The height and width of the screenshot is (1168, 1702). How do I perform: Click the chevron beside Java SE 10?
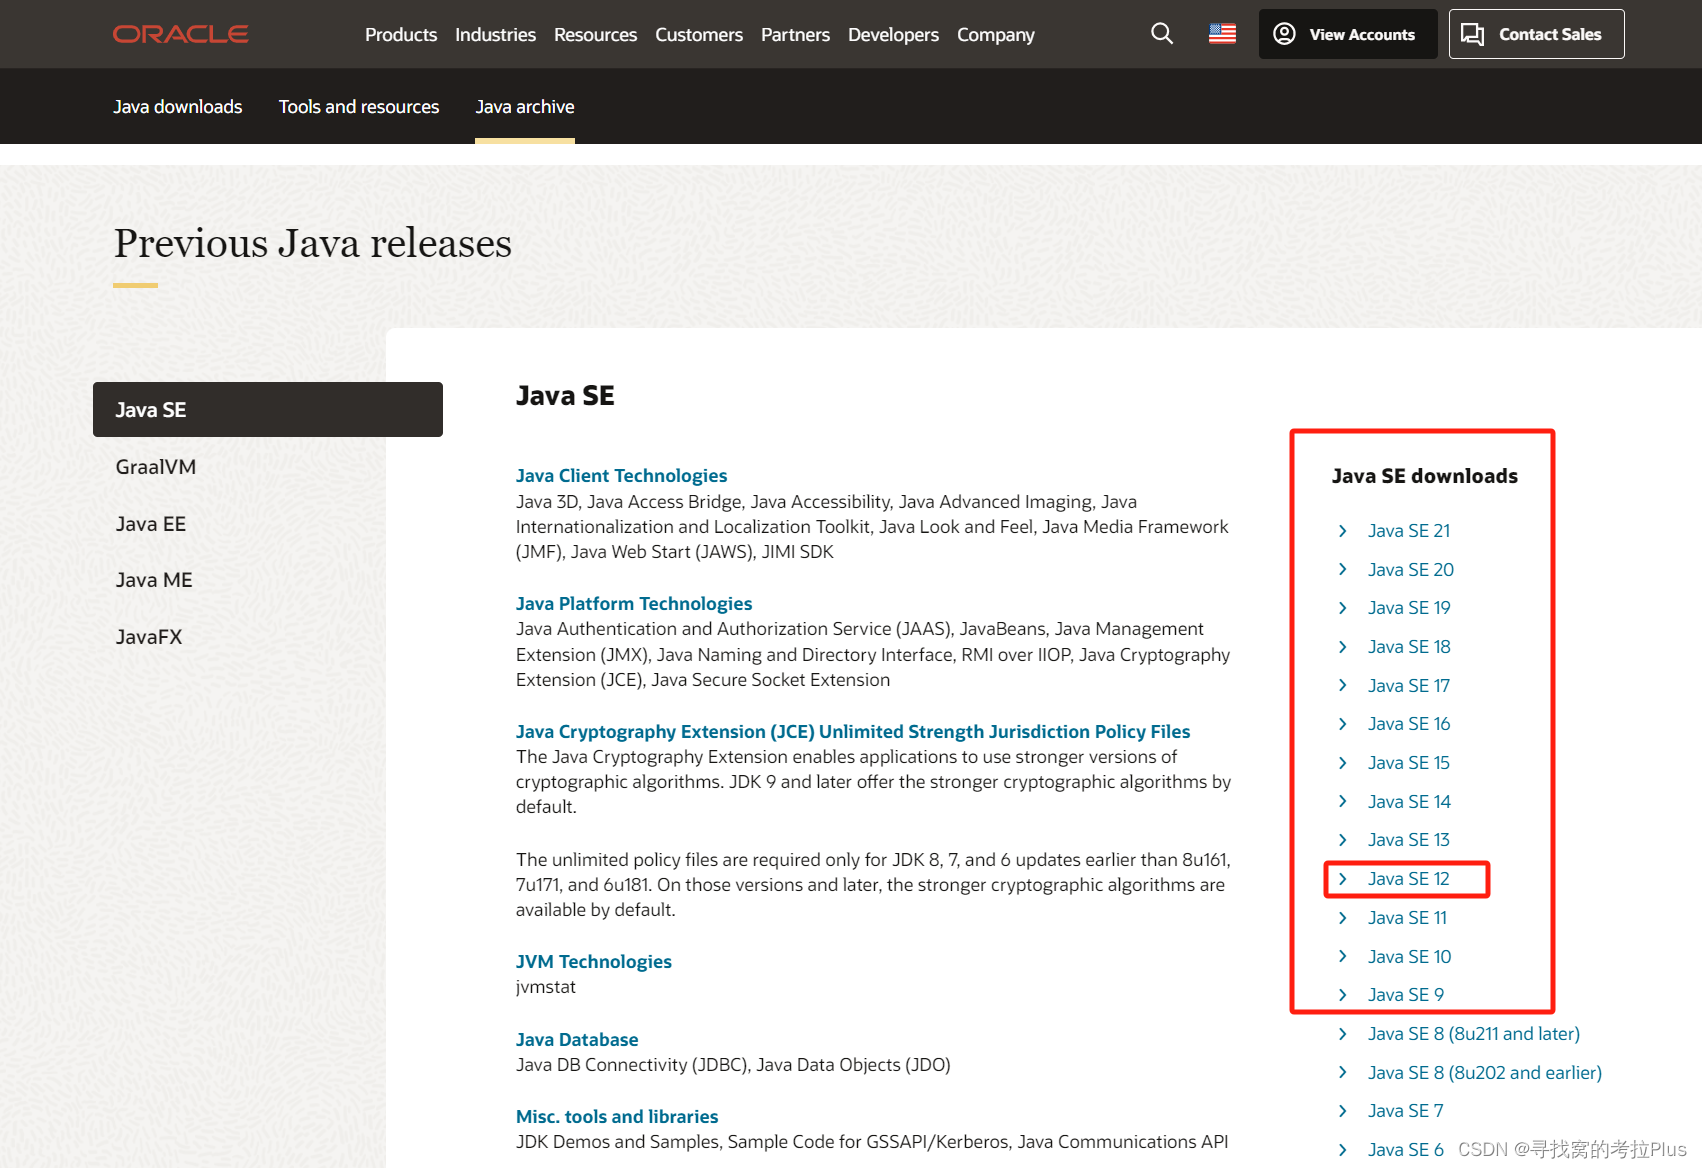coord(1343,956)
